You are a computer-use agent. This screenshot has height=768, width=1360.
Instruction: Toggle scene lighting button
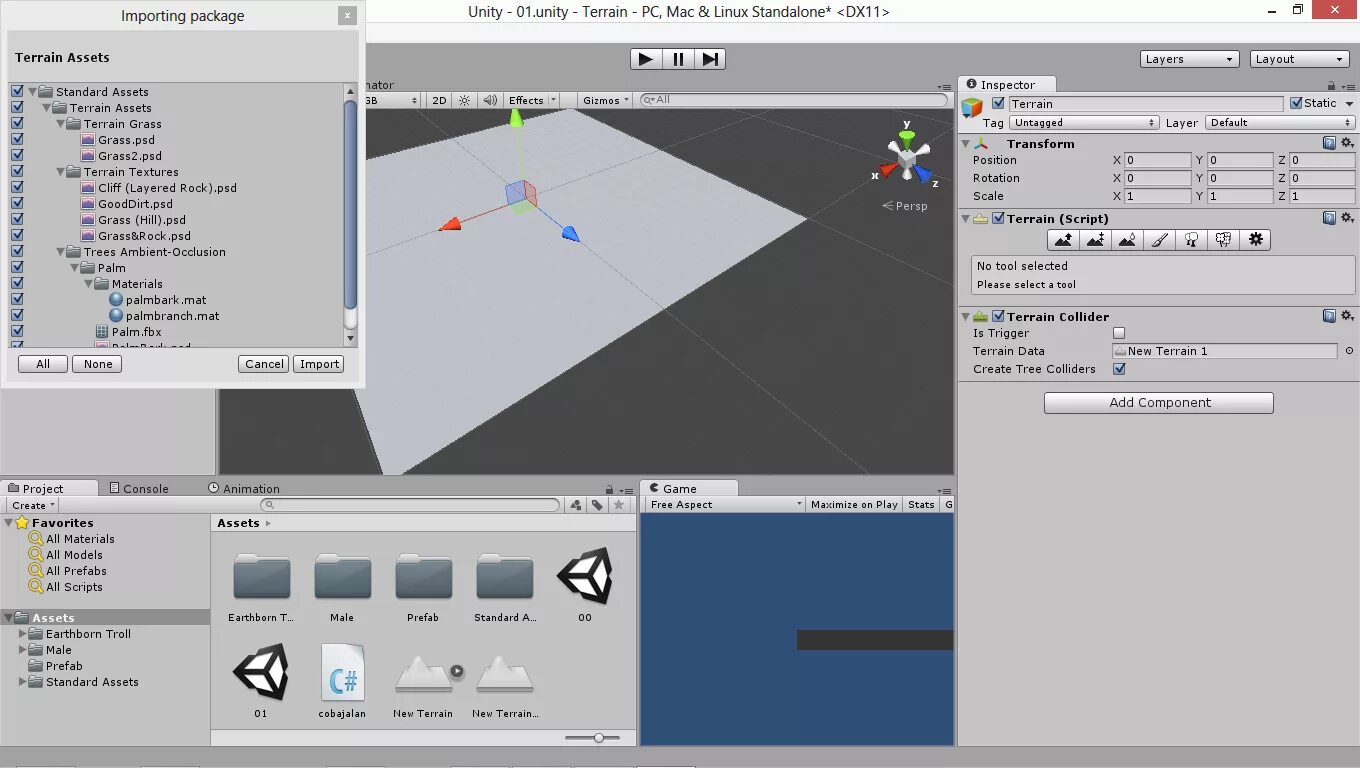pos(464,100)
